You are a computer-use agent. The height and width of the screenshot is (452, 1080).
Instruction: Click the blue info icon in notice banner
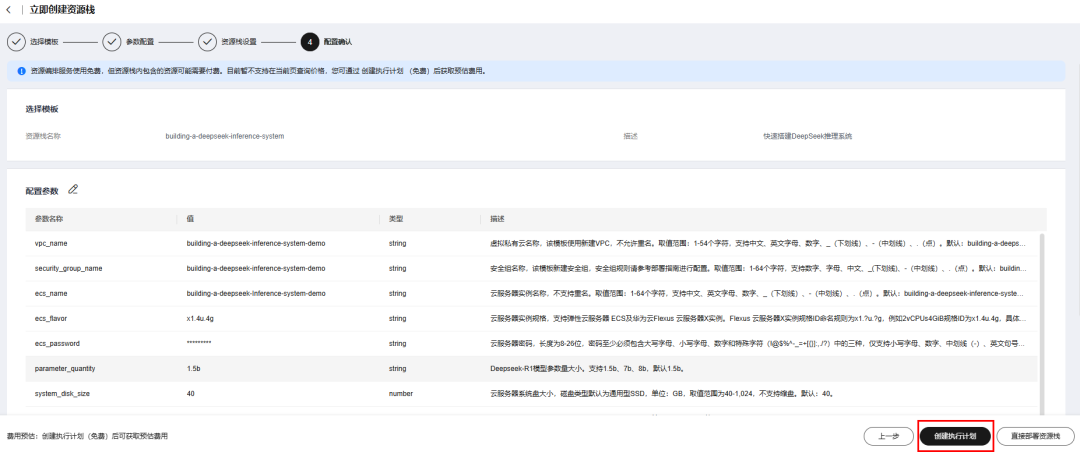(21, 70)
